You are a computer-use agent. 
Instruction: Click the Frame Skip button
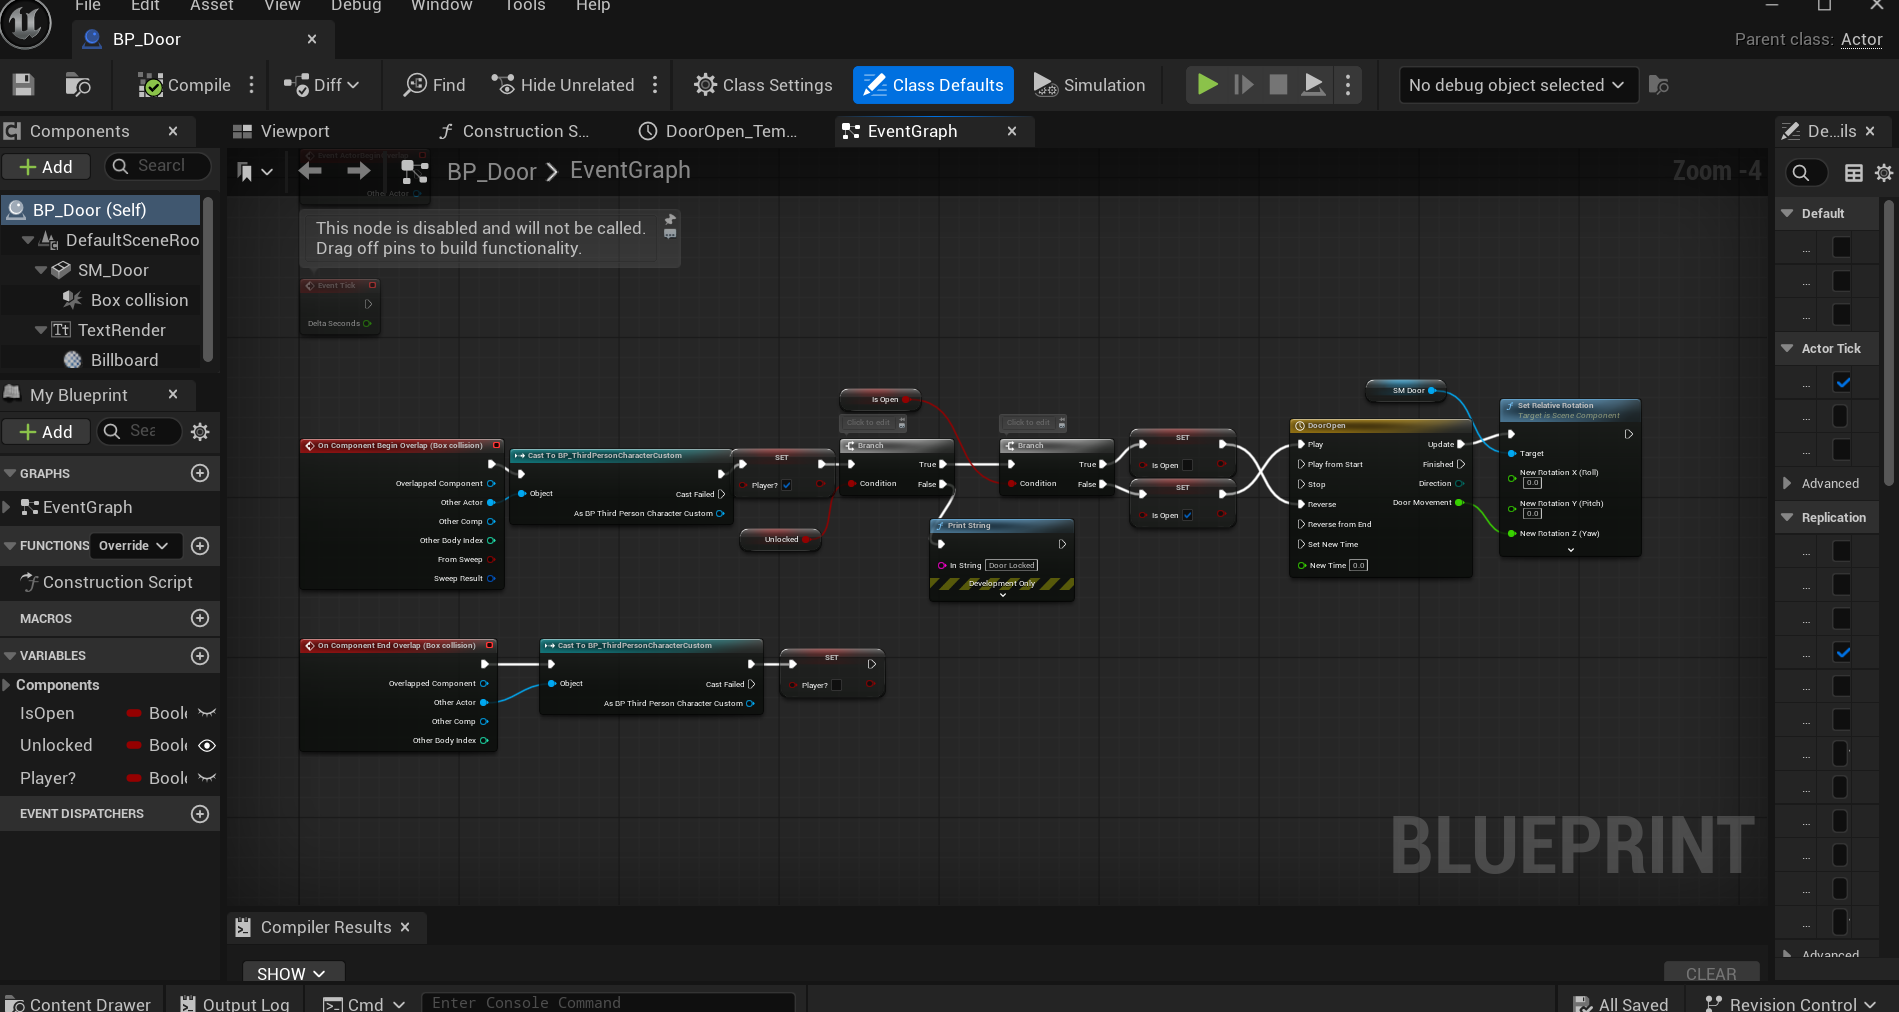tap(1243, 85)
